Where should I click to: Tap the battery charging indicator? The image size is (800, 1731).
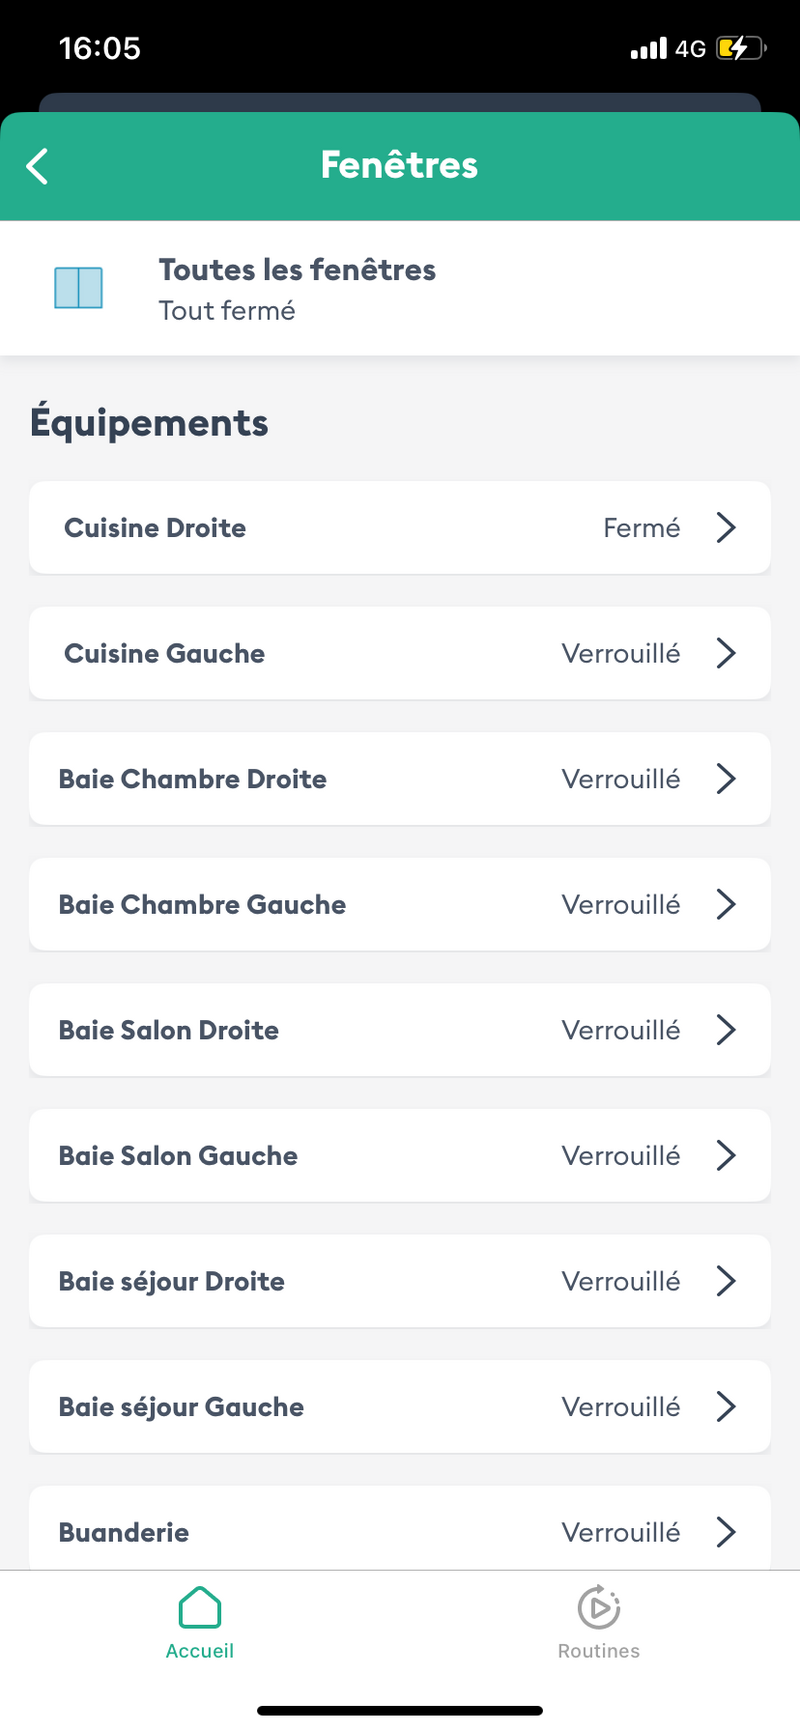740,48
